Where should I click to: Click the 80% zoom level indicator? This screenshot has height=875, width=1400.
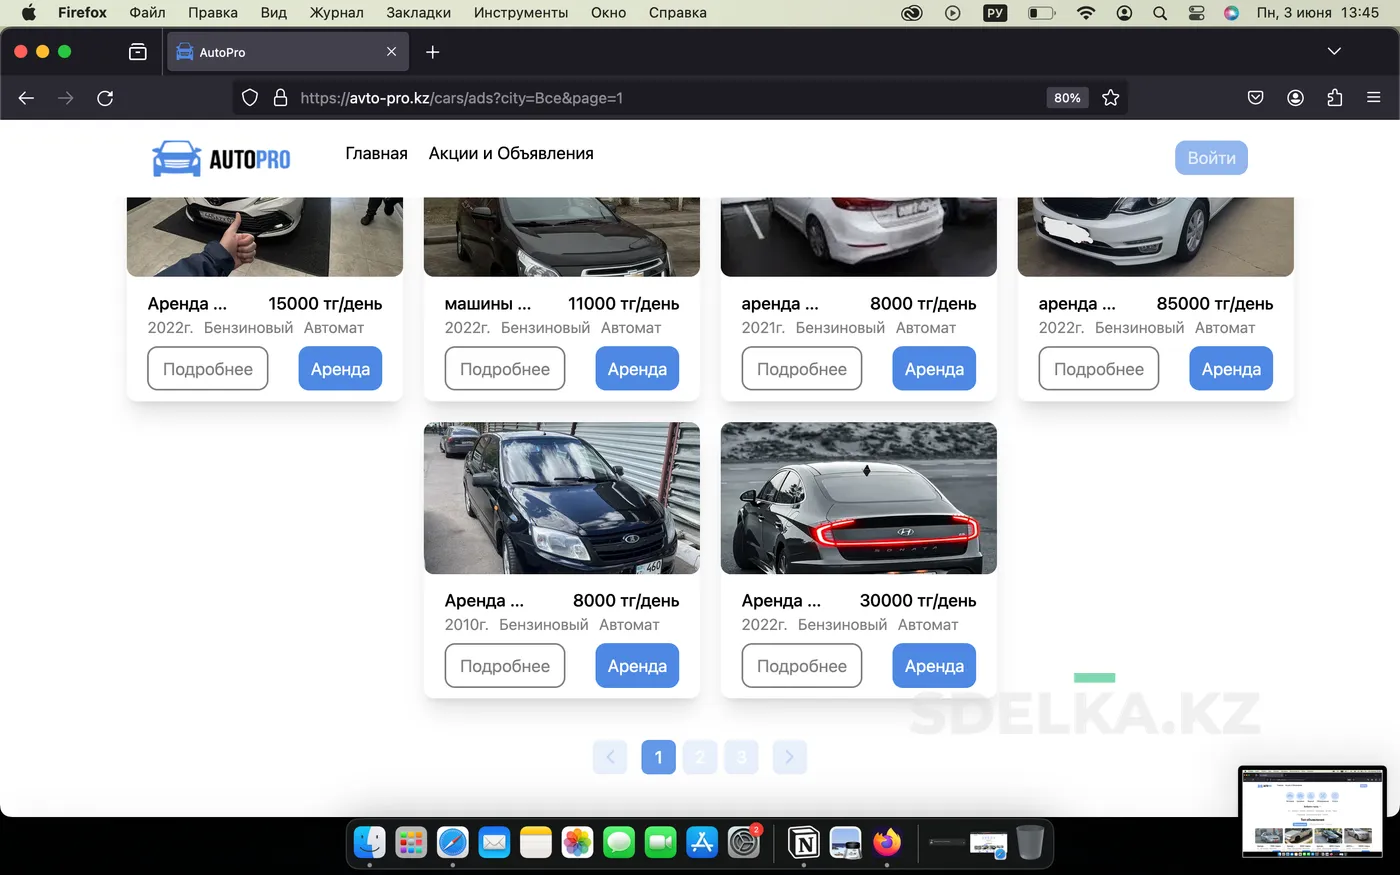click(1067, 98)
